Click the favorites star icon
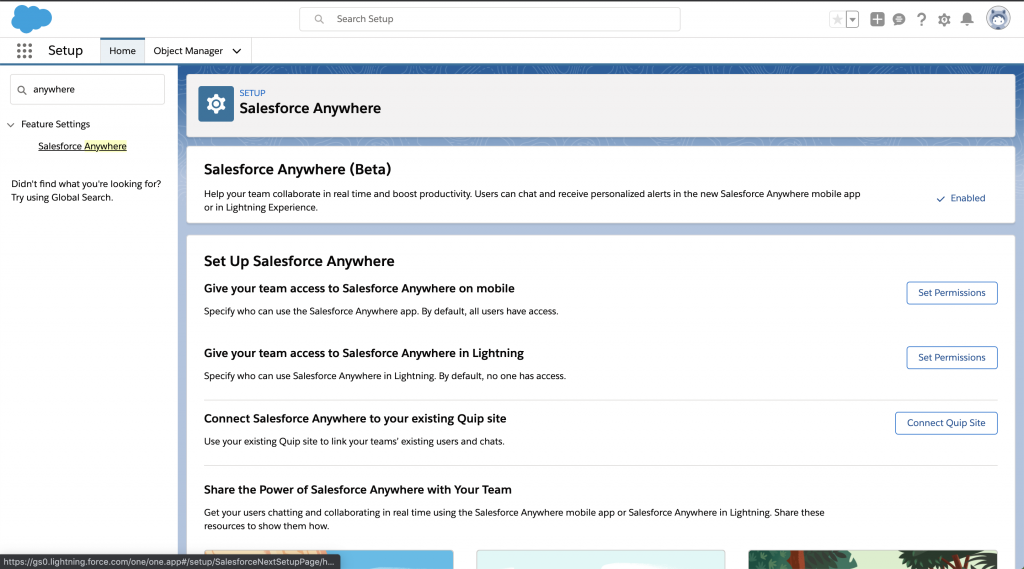 837,20
